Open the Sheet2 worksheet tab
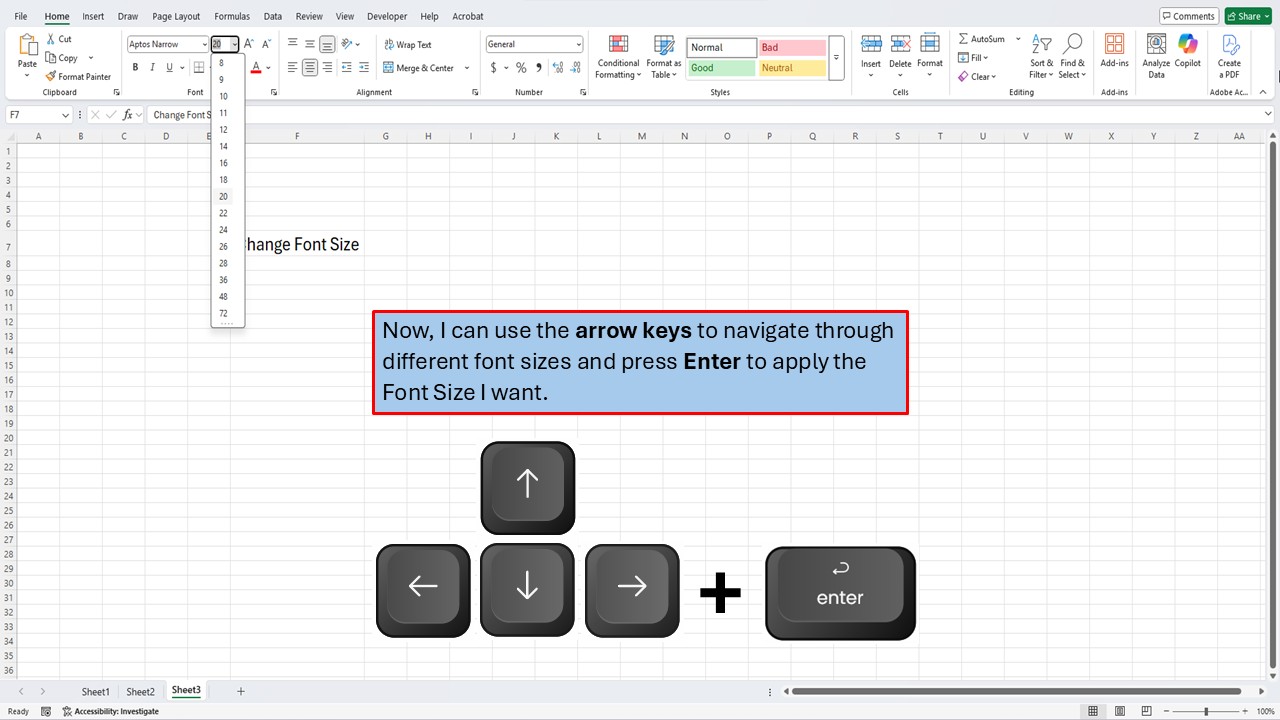This screenshot has height=720, width=1280. coord(140,691)
